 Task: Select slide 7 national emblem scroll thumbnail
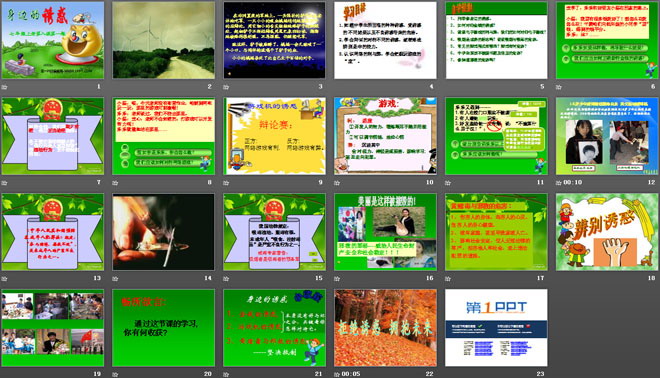click(x=53, y=136)
